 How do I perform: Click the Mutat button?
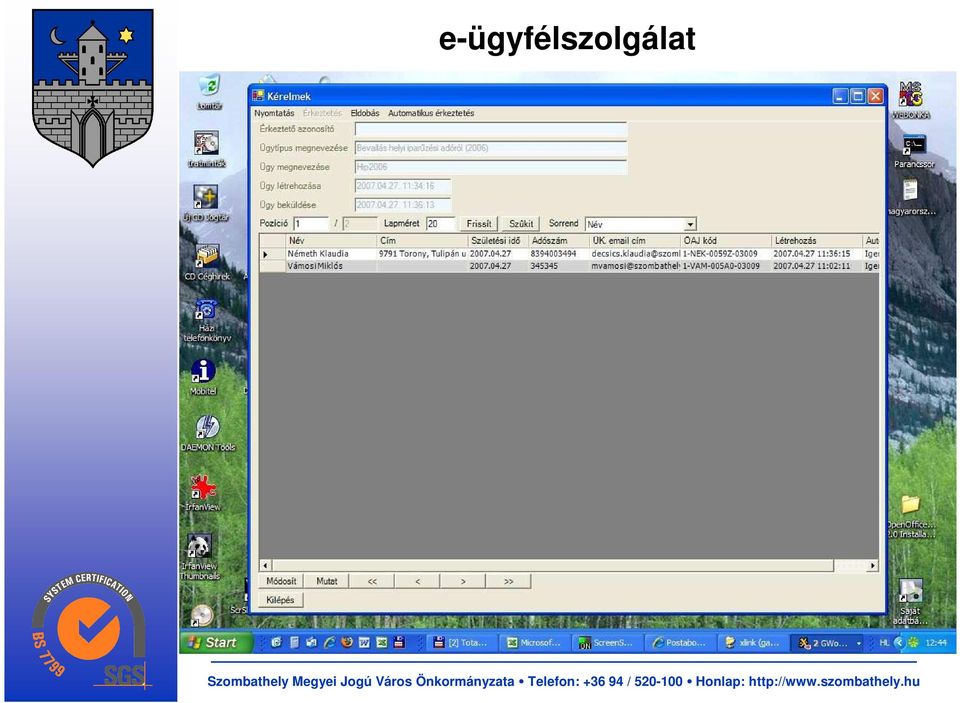(x=326, y=581)
